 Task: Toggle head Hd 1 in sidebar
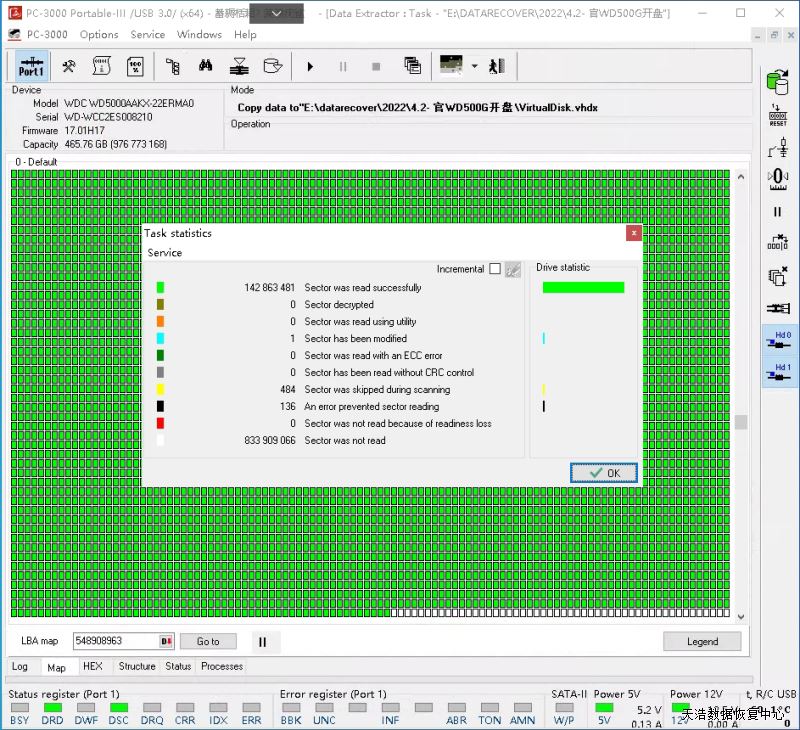pos(778,372)
